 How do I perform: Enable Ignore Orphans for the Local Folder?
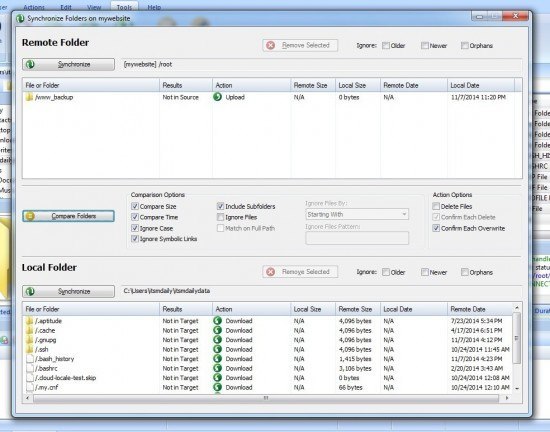[465, 272]
